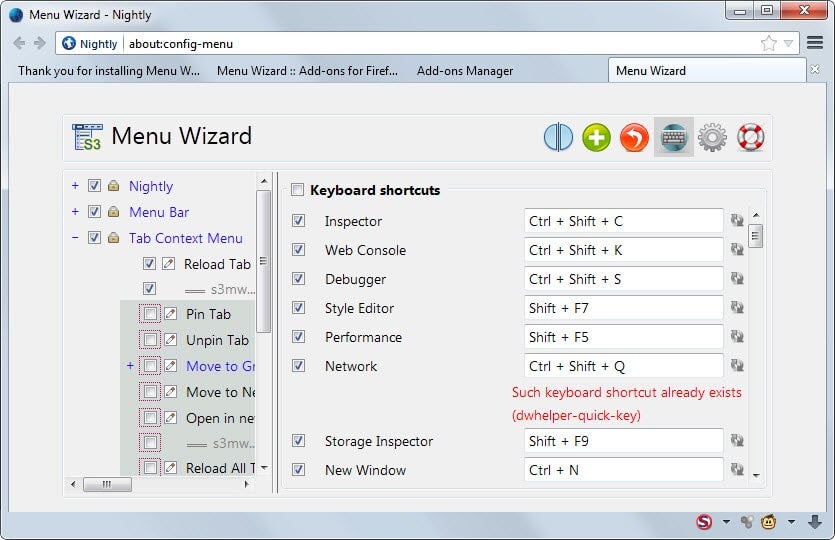Switch to Menu Wizard Add-ons for Firefox tab
This screenshot has height=540, width=835.
(x=307, y=71)
